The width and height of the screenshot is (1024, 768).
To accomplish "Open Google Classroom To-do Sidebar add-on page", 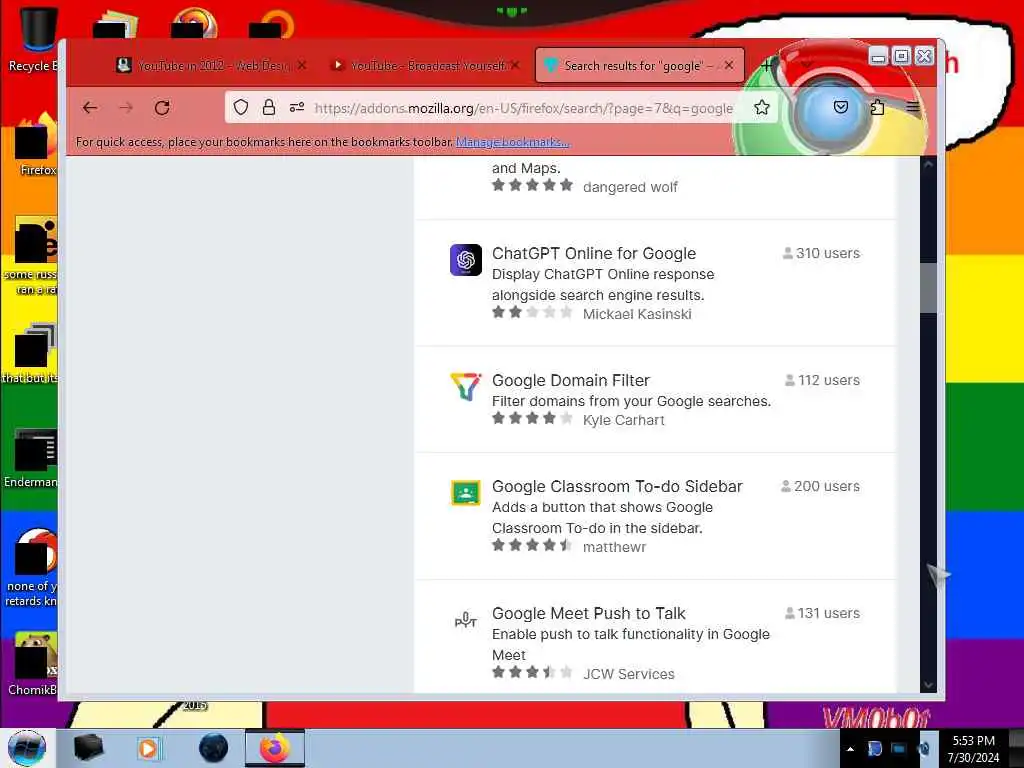I will coord(617,487).
